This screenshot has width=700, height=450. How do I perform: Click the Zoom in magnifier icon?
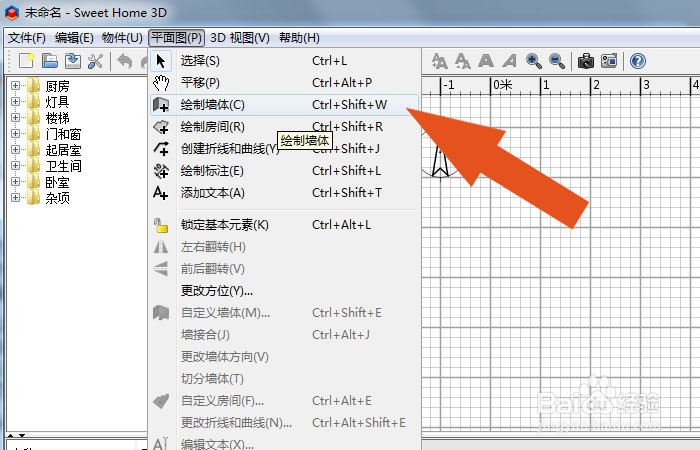533,61
